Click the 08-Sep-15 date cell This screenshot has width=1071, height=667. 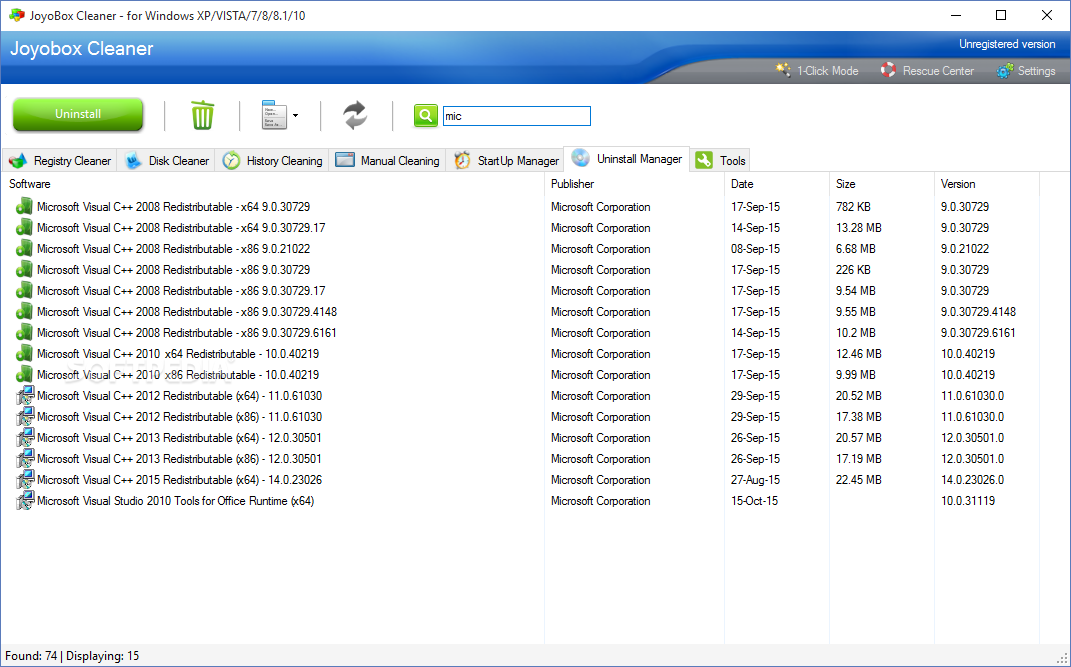coord(755,249)
